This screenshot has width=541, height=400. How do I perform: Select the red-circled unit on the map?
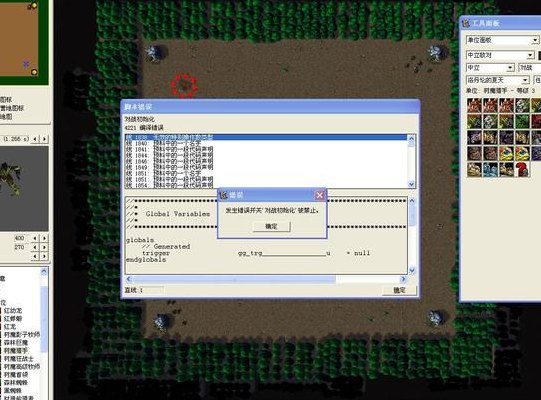click(x=185, y=85)
